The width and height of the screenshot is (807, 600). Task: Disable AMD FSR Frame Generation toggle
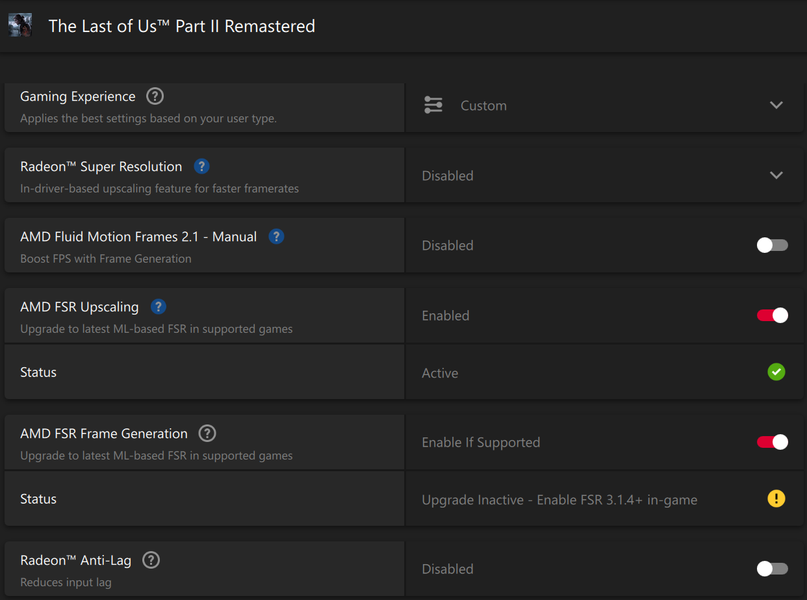pos(772,442)
